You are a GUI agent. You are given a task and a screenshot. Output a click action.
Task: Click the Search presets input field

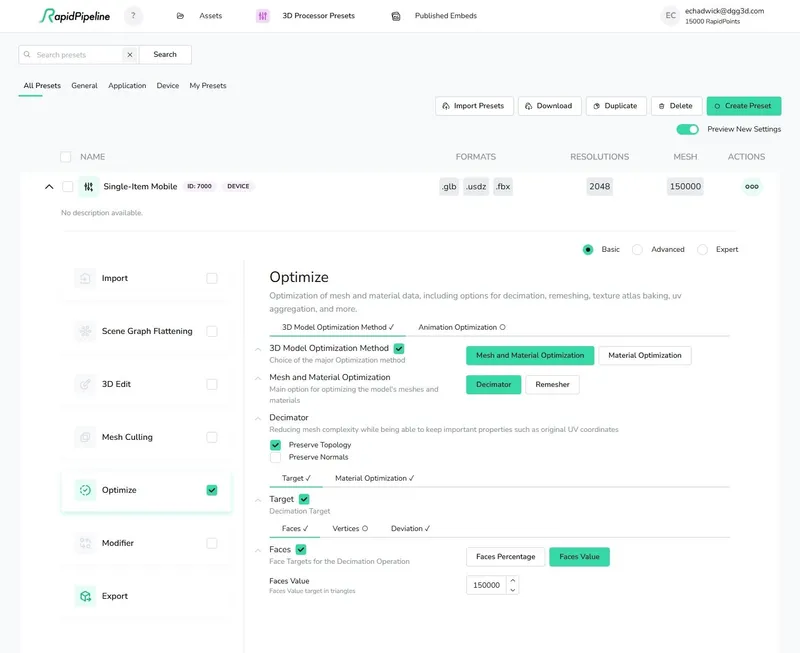click(78, 55)
